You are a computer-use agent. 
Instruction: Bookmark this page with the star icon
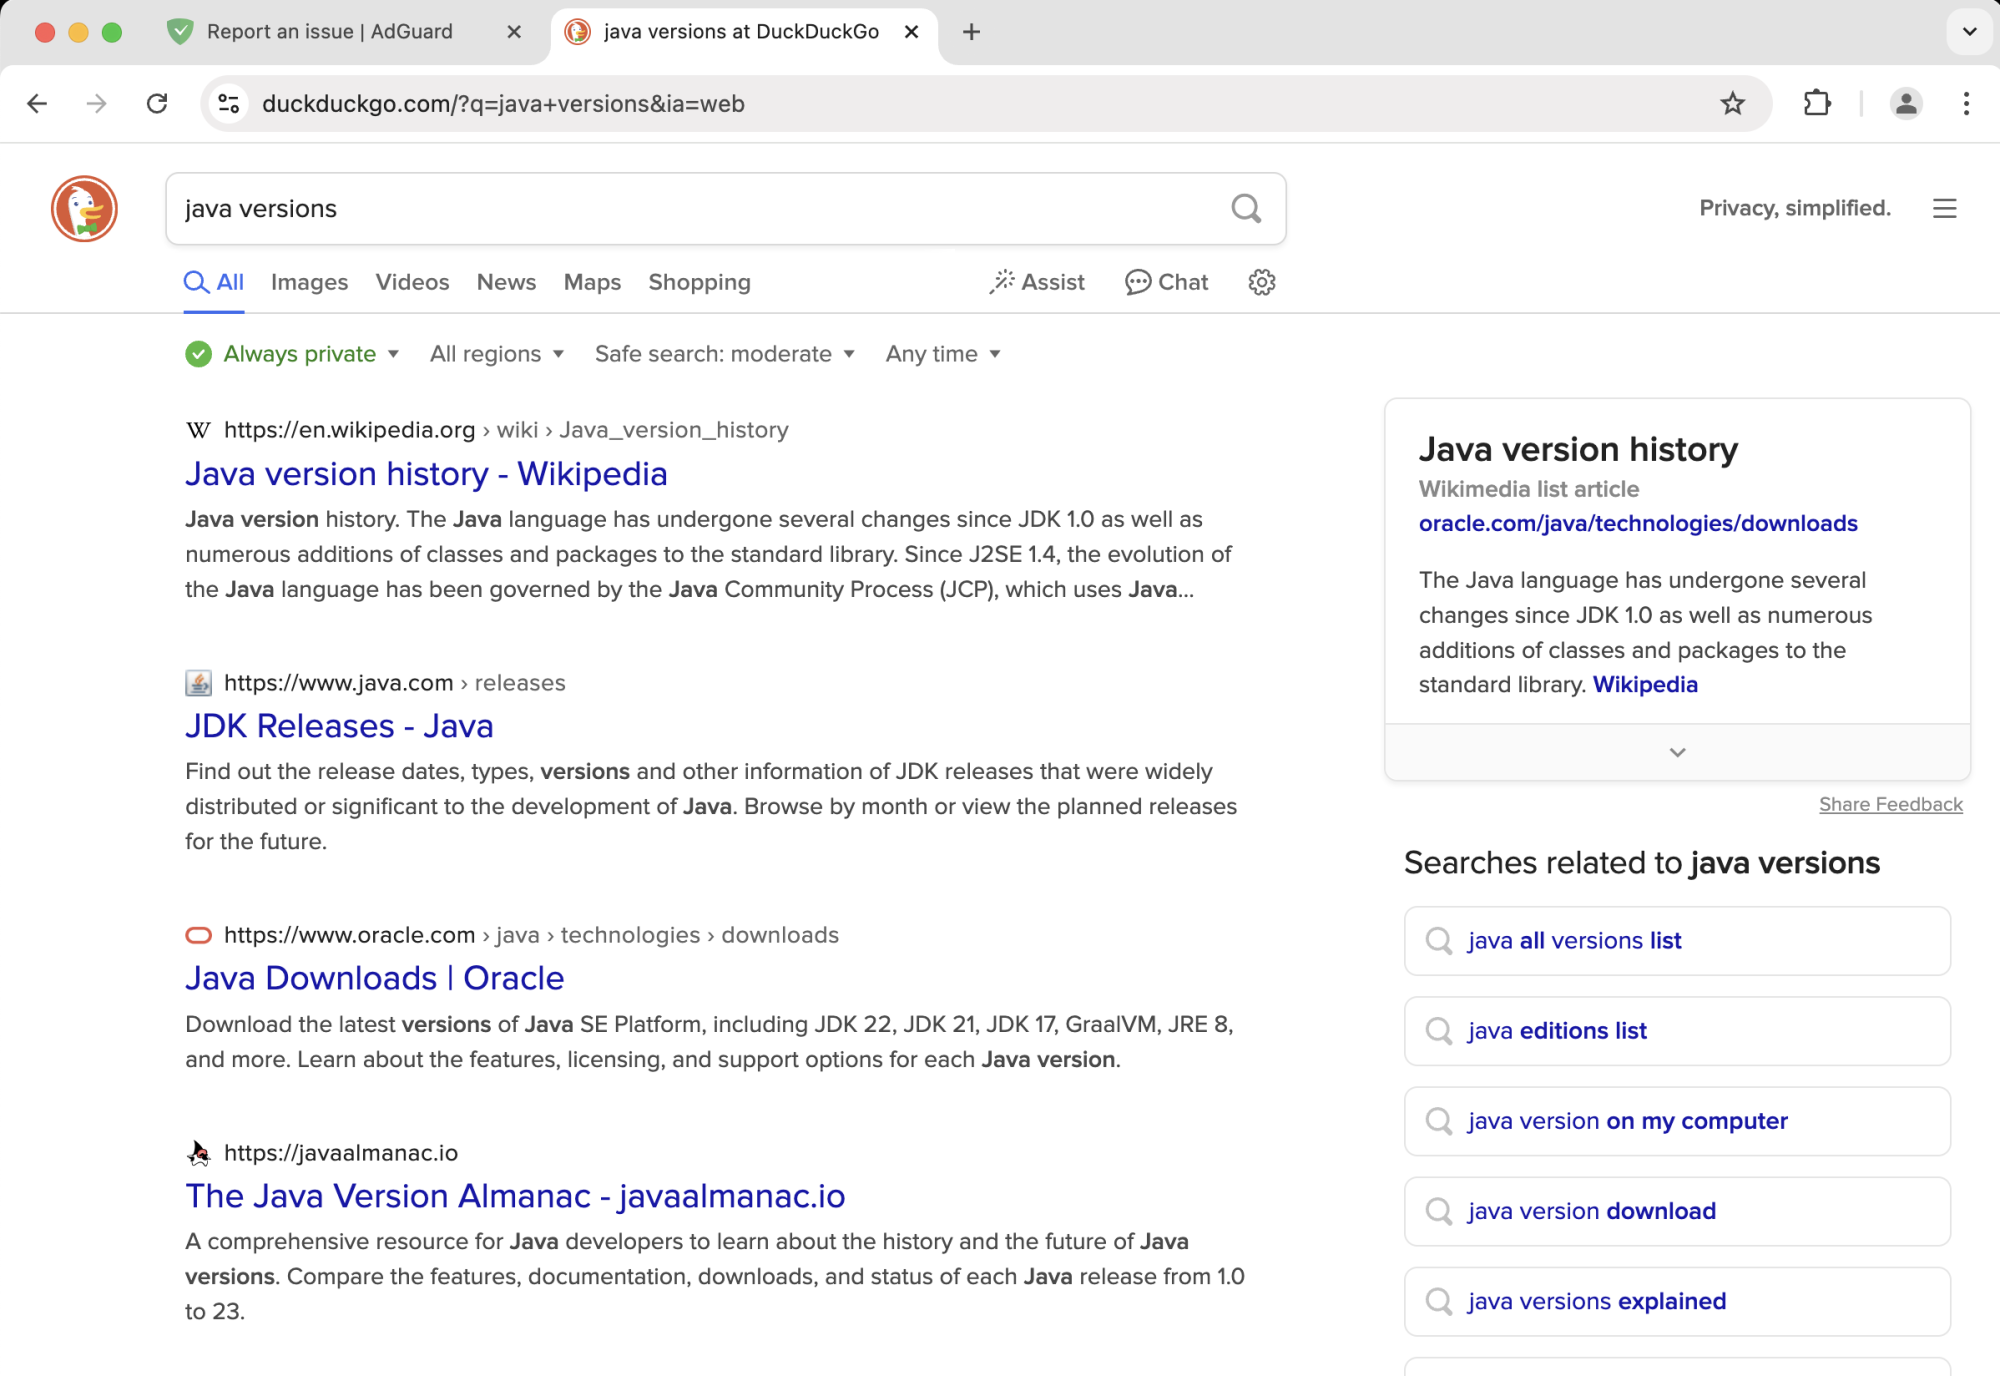click(x=1733, y=103)
